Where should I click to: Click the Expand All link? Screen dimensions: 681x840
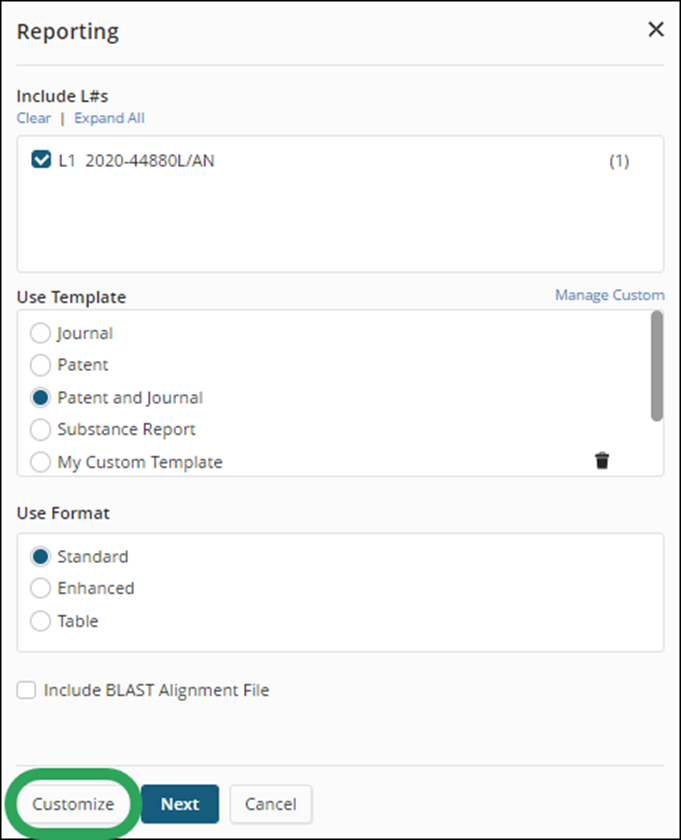click(x=109, y=118)
